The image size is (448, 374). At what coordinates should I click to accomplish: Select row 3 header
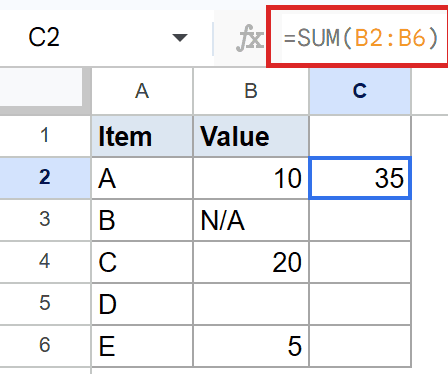[x=45, y=220]
